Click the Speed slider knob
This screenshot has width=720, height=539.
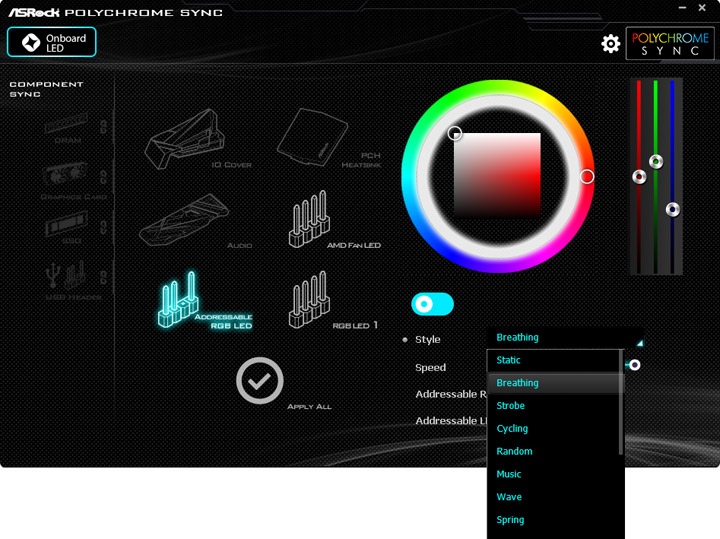click(635, 365)
